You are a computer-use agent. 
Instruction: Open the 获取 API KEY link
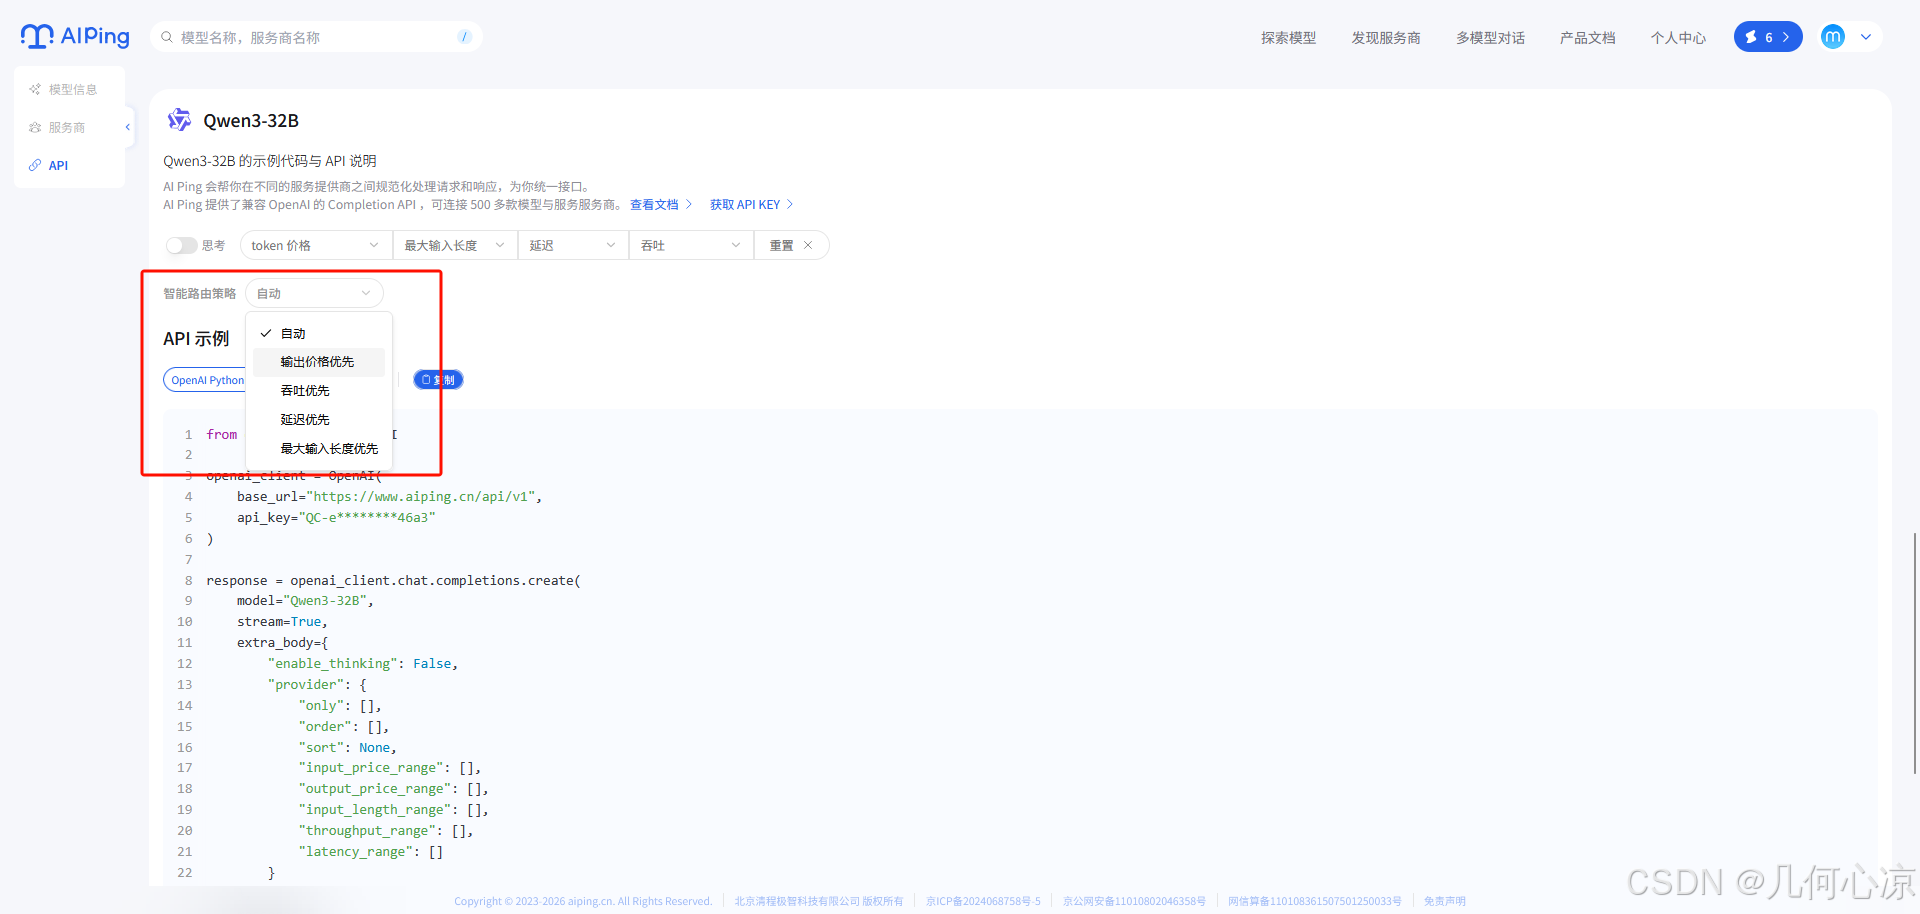751,205
